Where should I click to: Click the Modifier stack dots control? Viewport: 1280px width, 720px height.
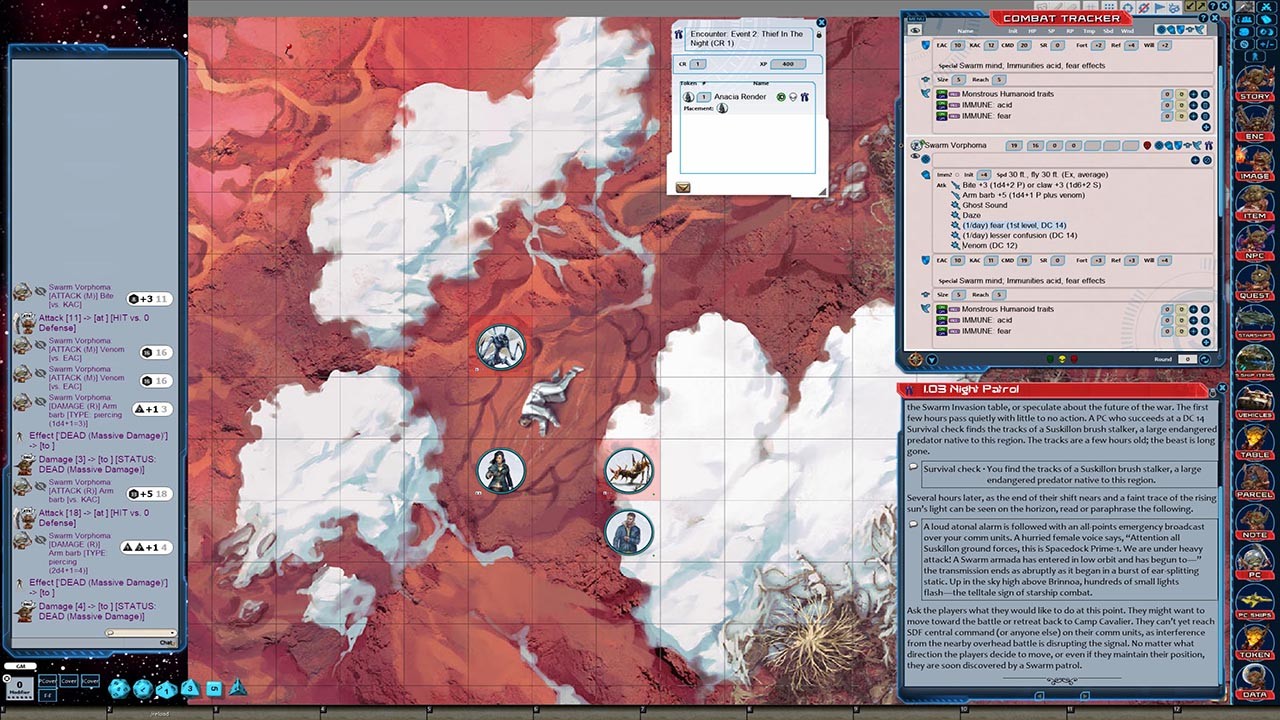point(19,698)
